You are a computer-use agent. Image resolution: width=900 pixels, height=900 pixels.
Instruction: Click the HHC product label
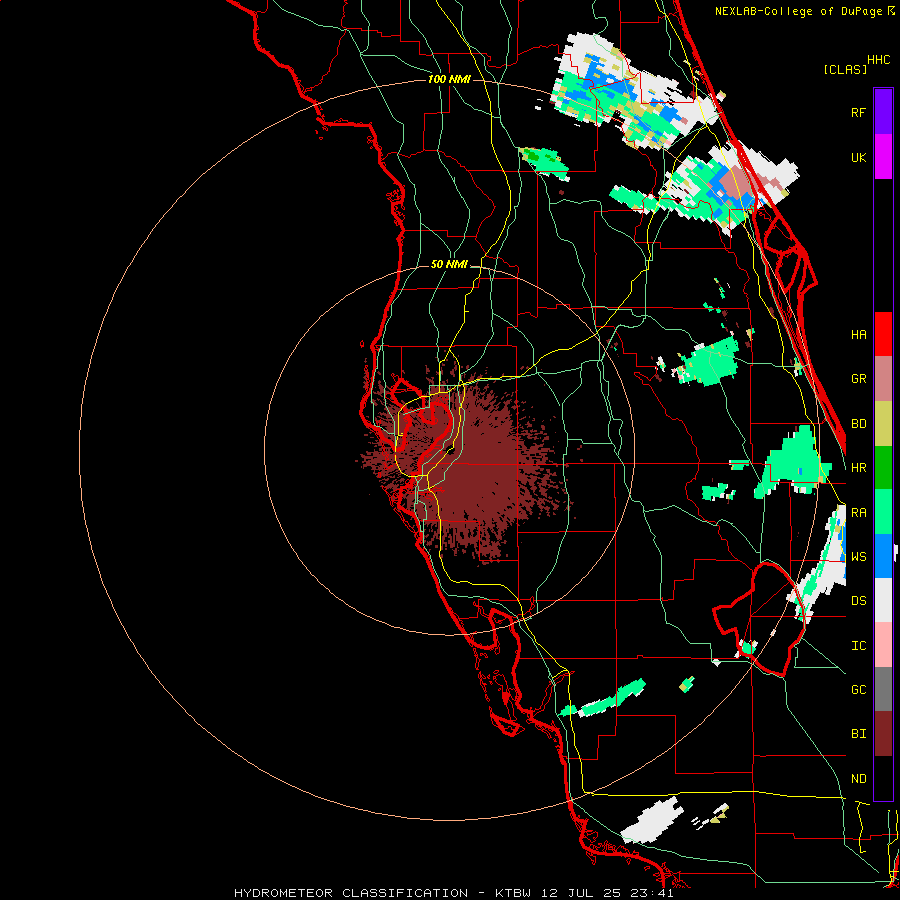879,60
